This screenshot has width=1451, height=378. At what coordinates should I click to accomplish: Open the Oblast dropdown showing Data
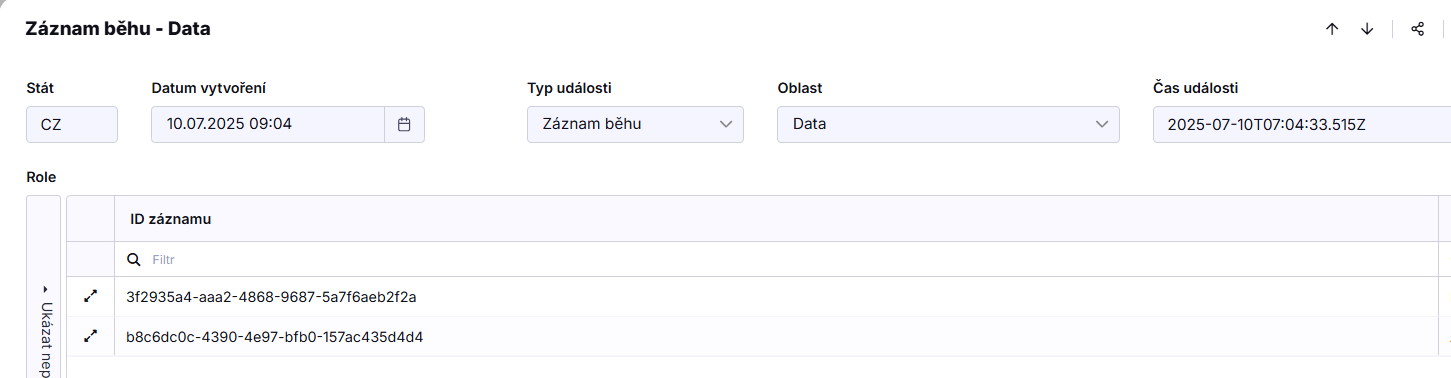948,125
